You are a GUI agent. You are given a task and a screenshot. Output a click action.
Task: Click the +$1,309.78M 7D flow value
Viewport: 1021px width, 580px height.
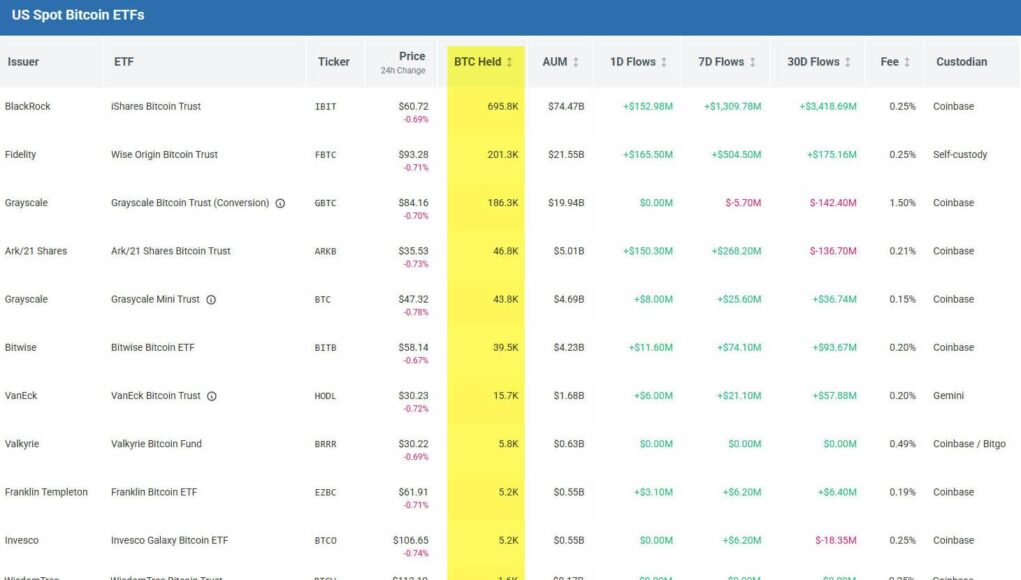733,106
